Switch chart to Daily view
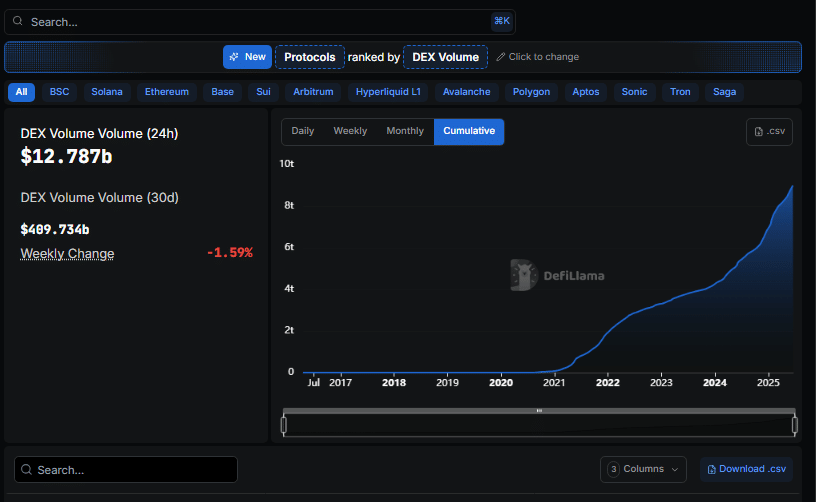 click(302, 131)
